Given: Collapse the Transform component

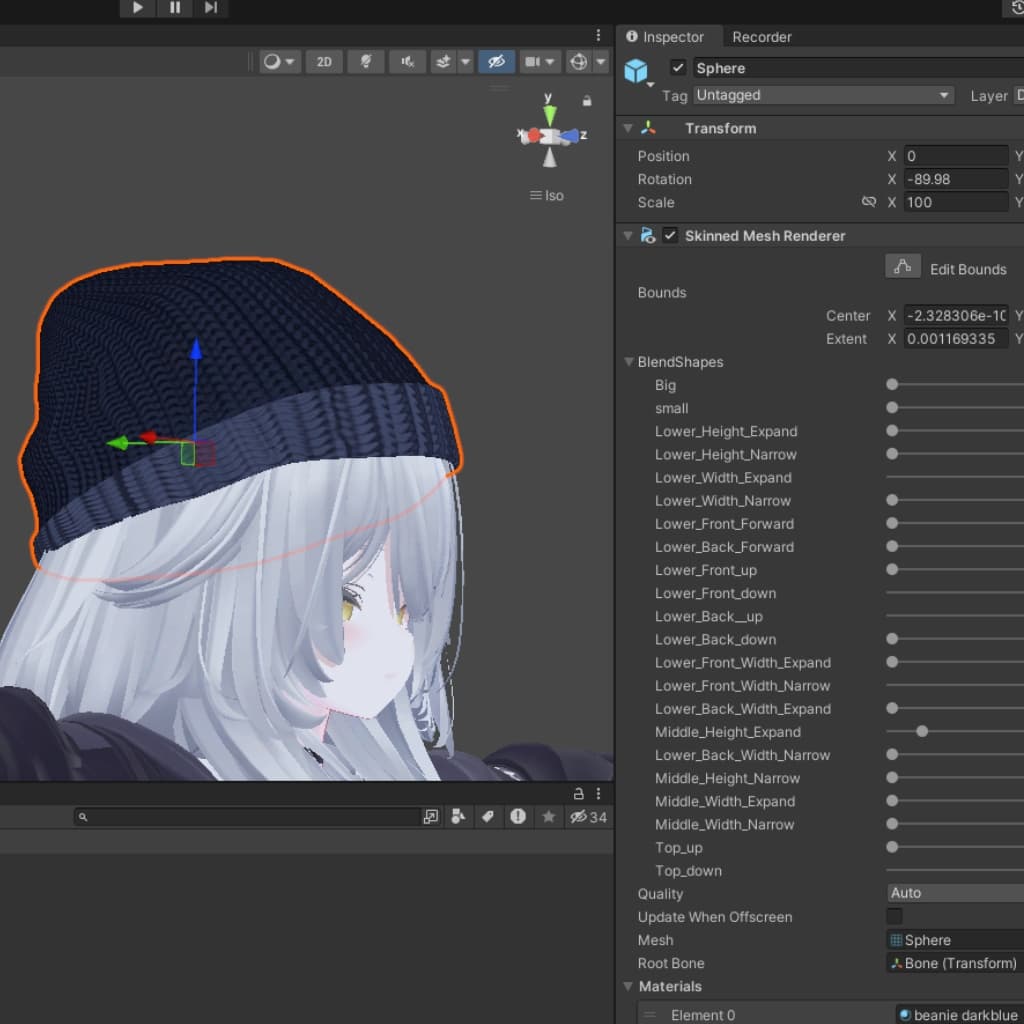Looking at the screenshot, I should pyautogui.click(x=628, y=128).
